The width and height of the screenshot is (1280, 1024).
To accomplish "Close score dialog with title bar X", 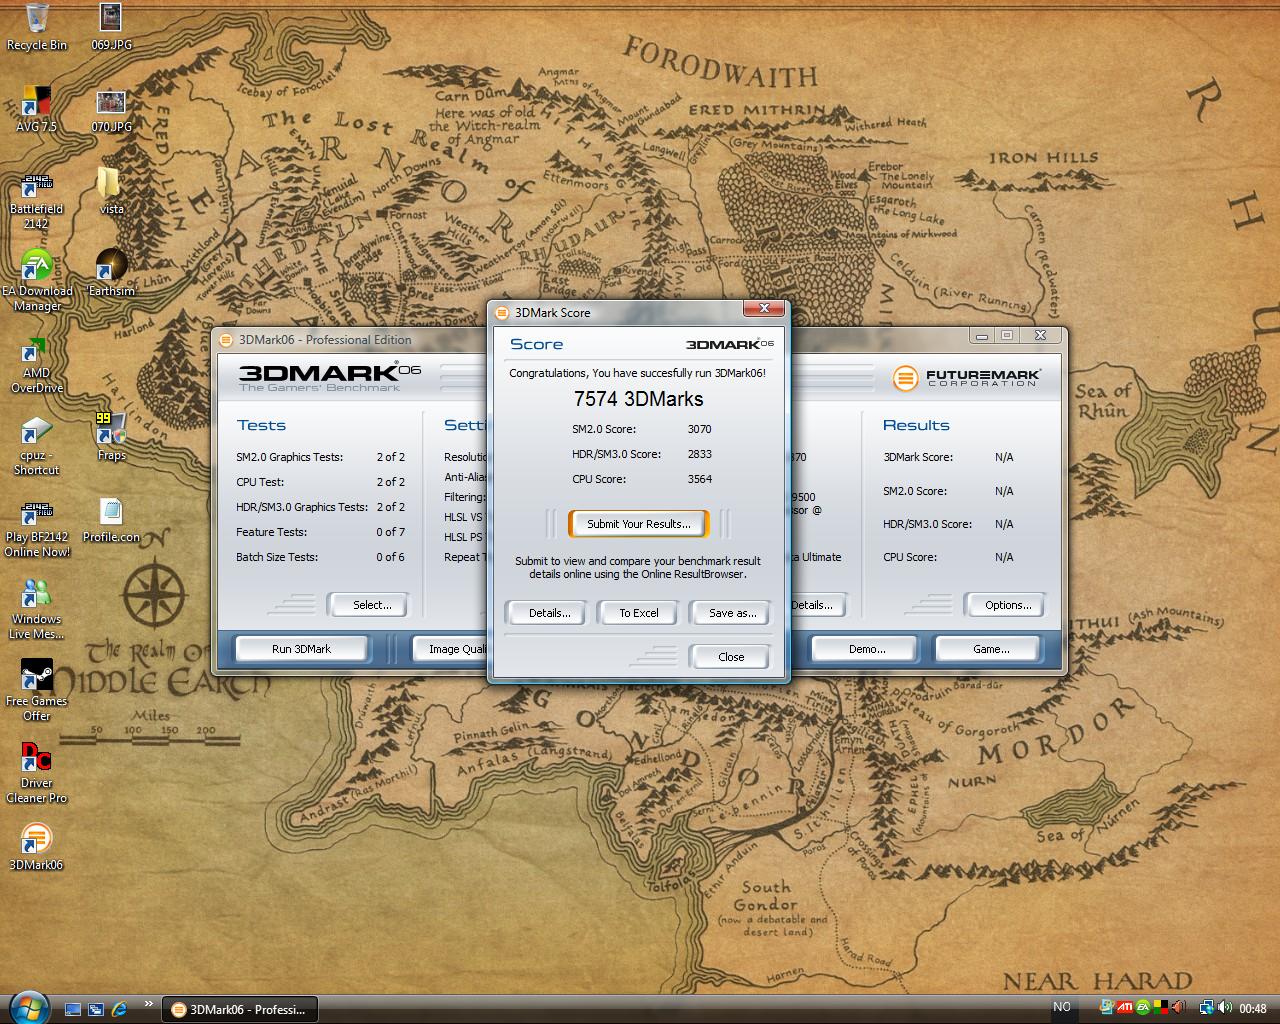I will (764, 309).
